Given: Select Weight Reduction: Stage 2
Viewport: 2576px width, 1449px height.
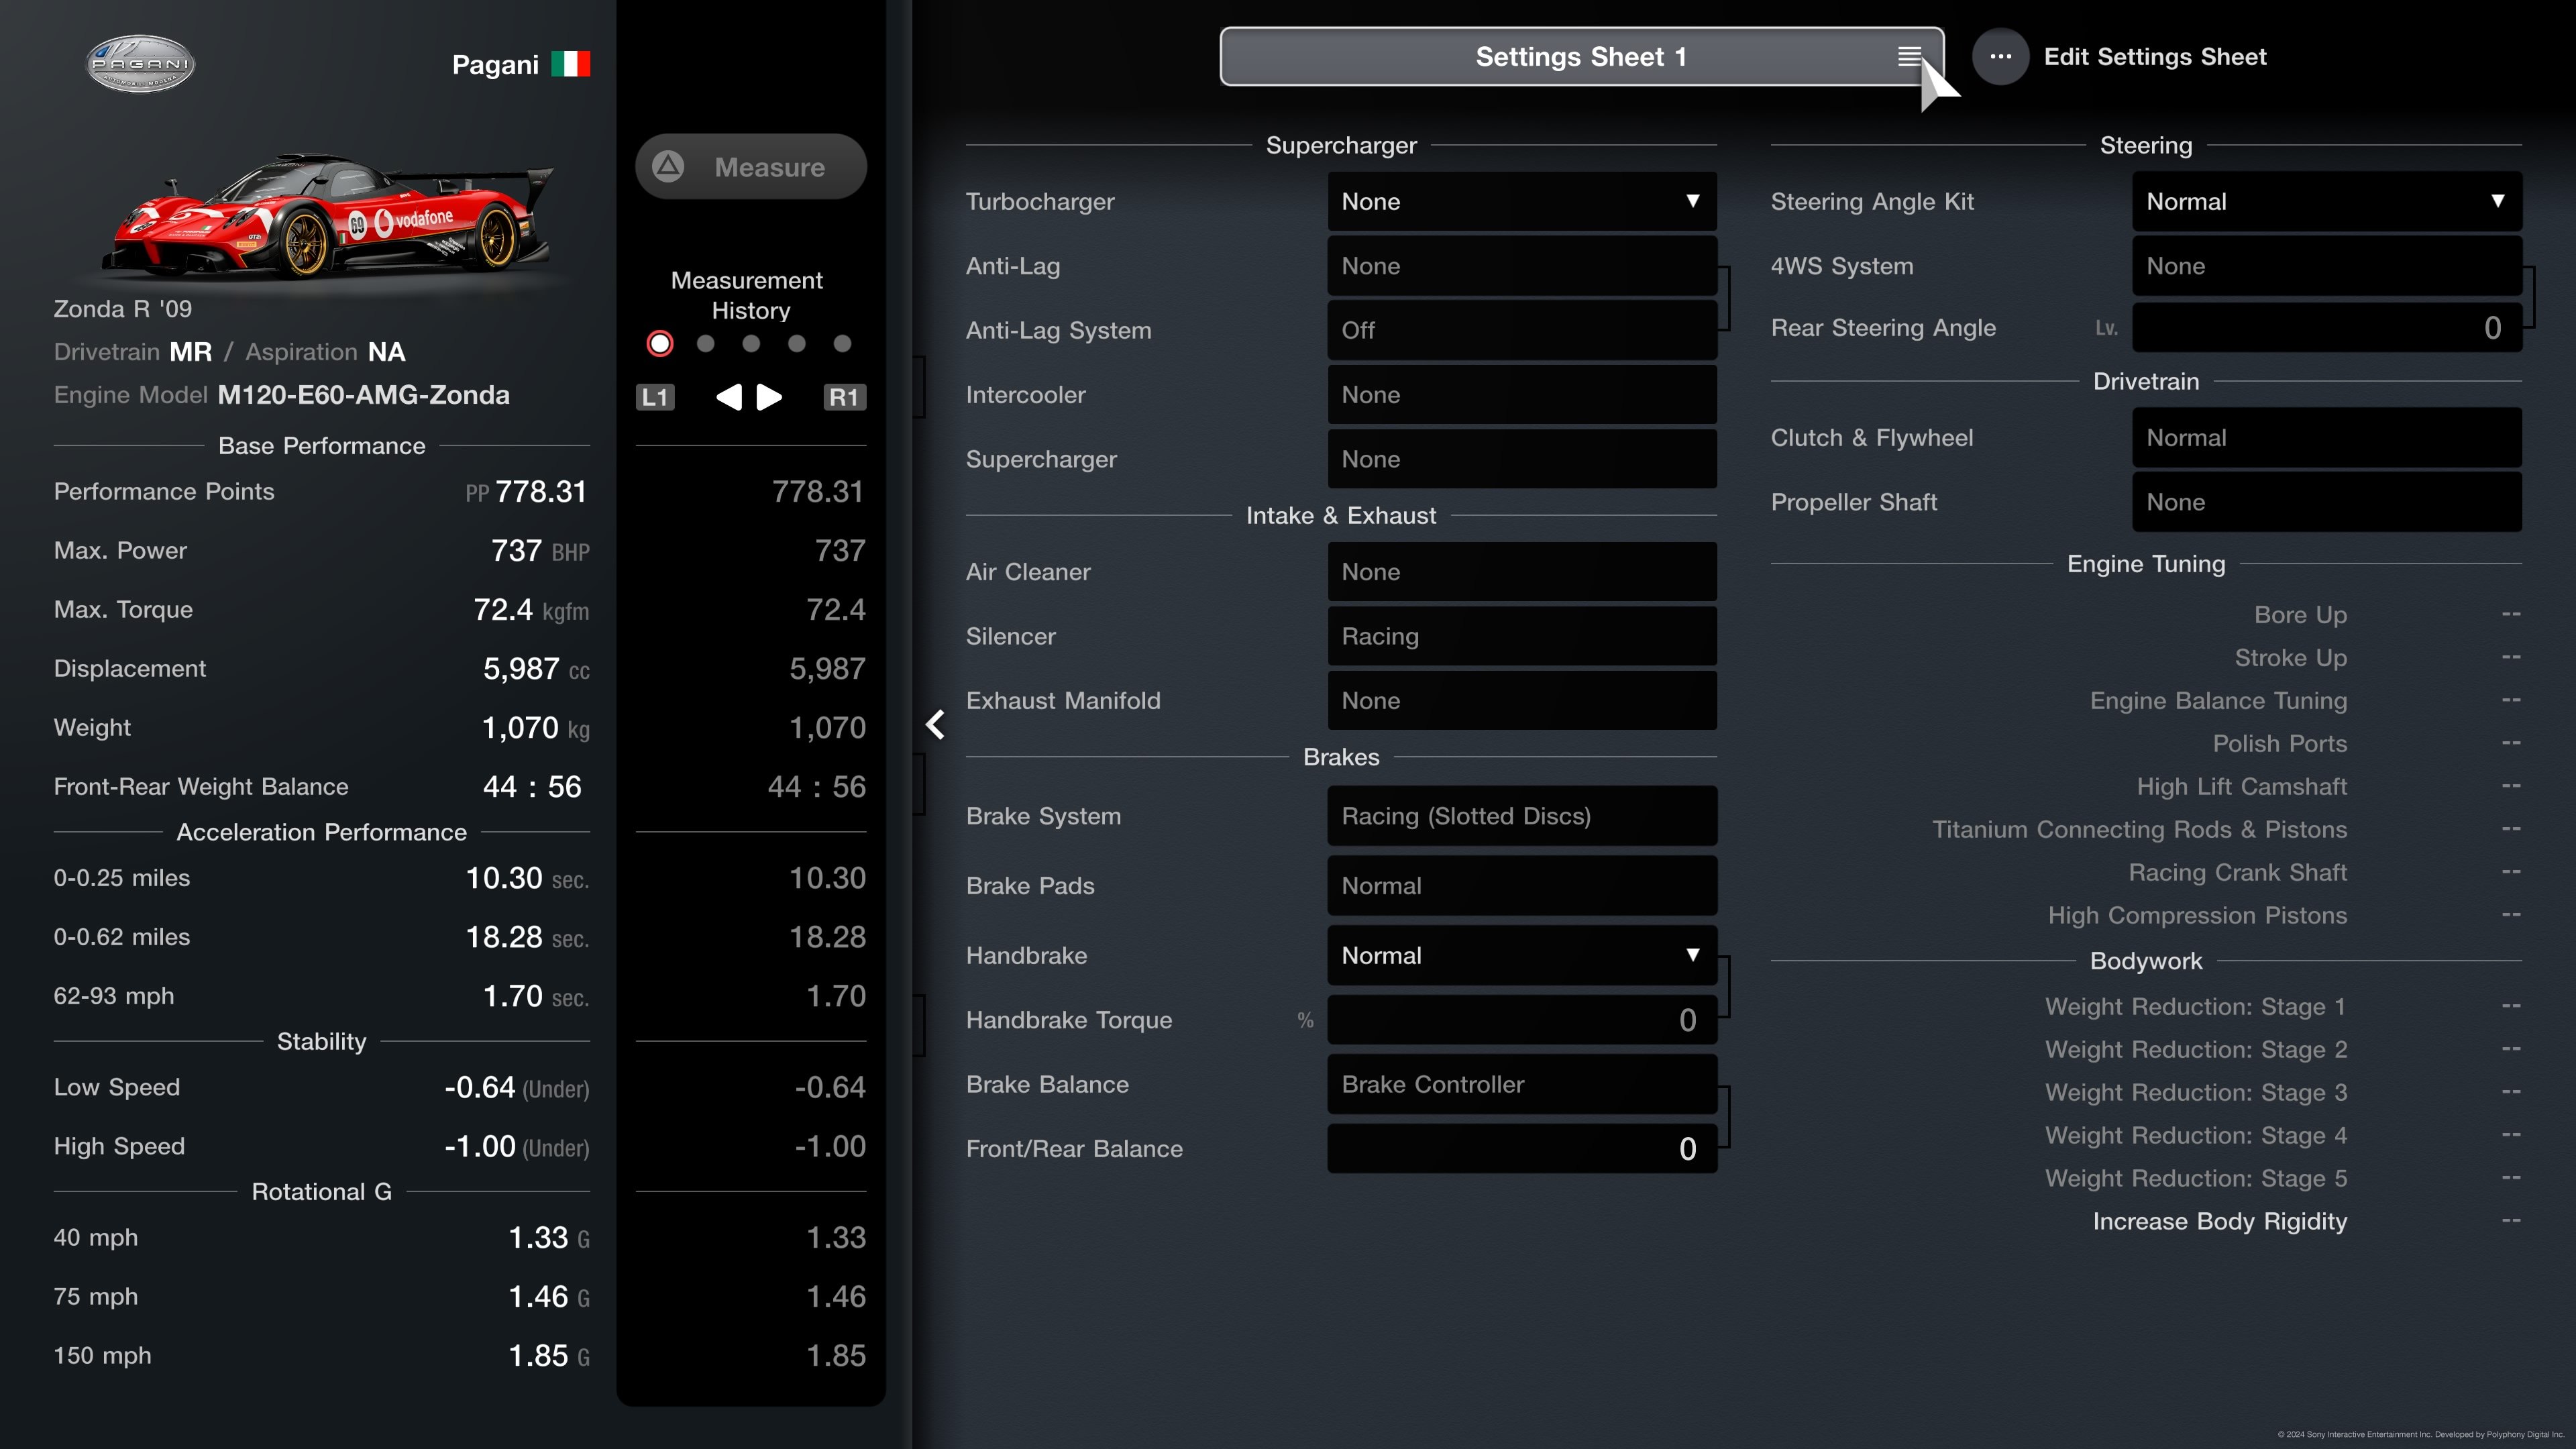Looking at the screenshot, I should pyautogui.click(x=2195, y=1050).
